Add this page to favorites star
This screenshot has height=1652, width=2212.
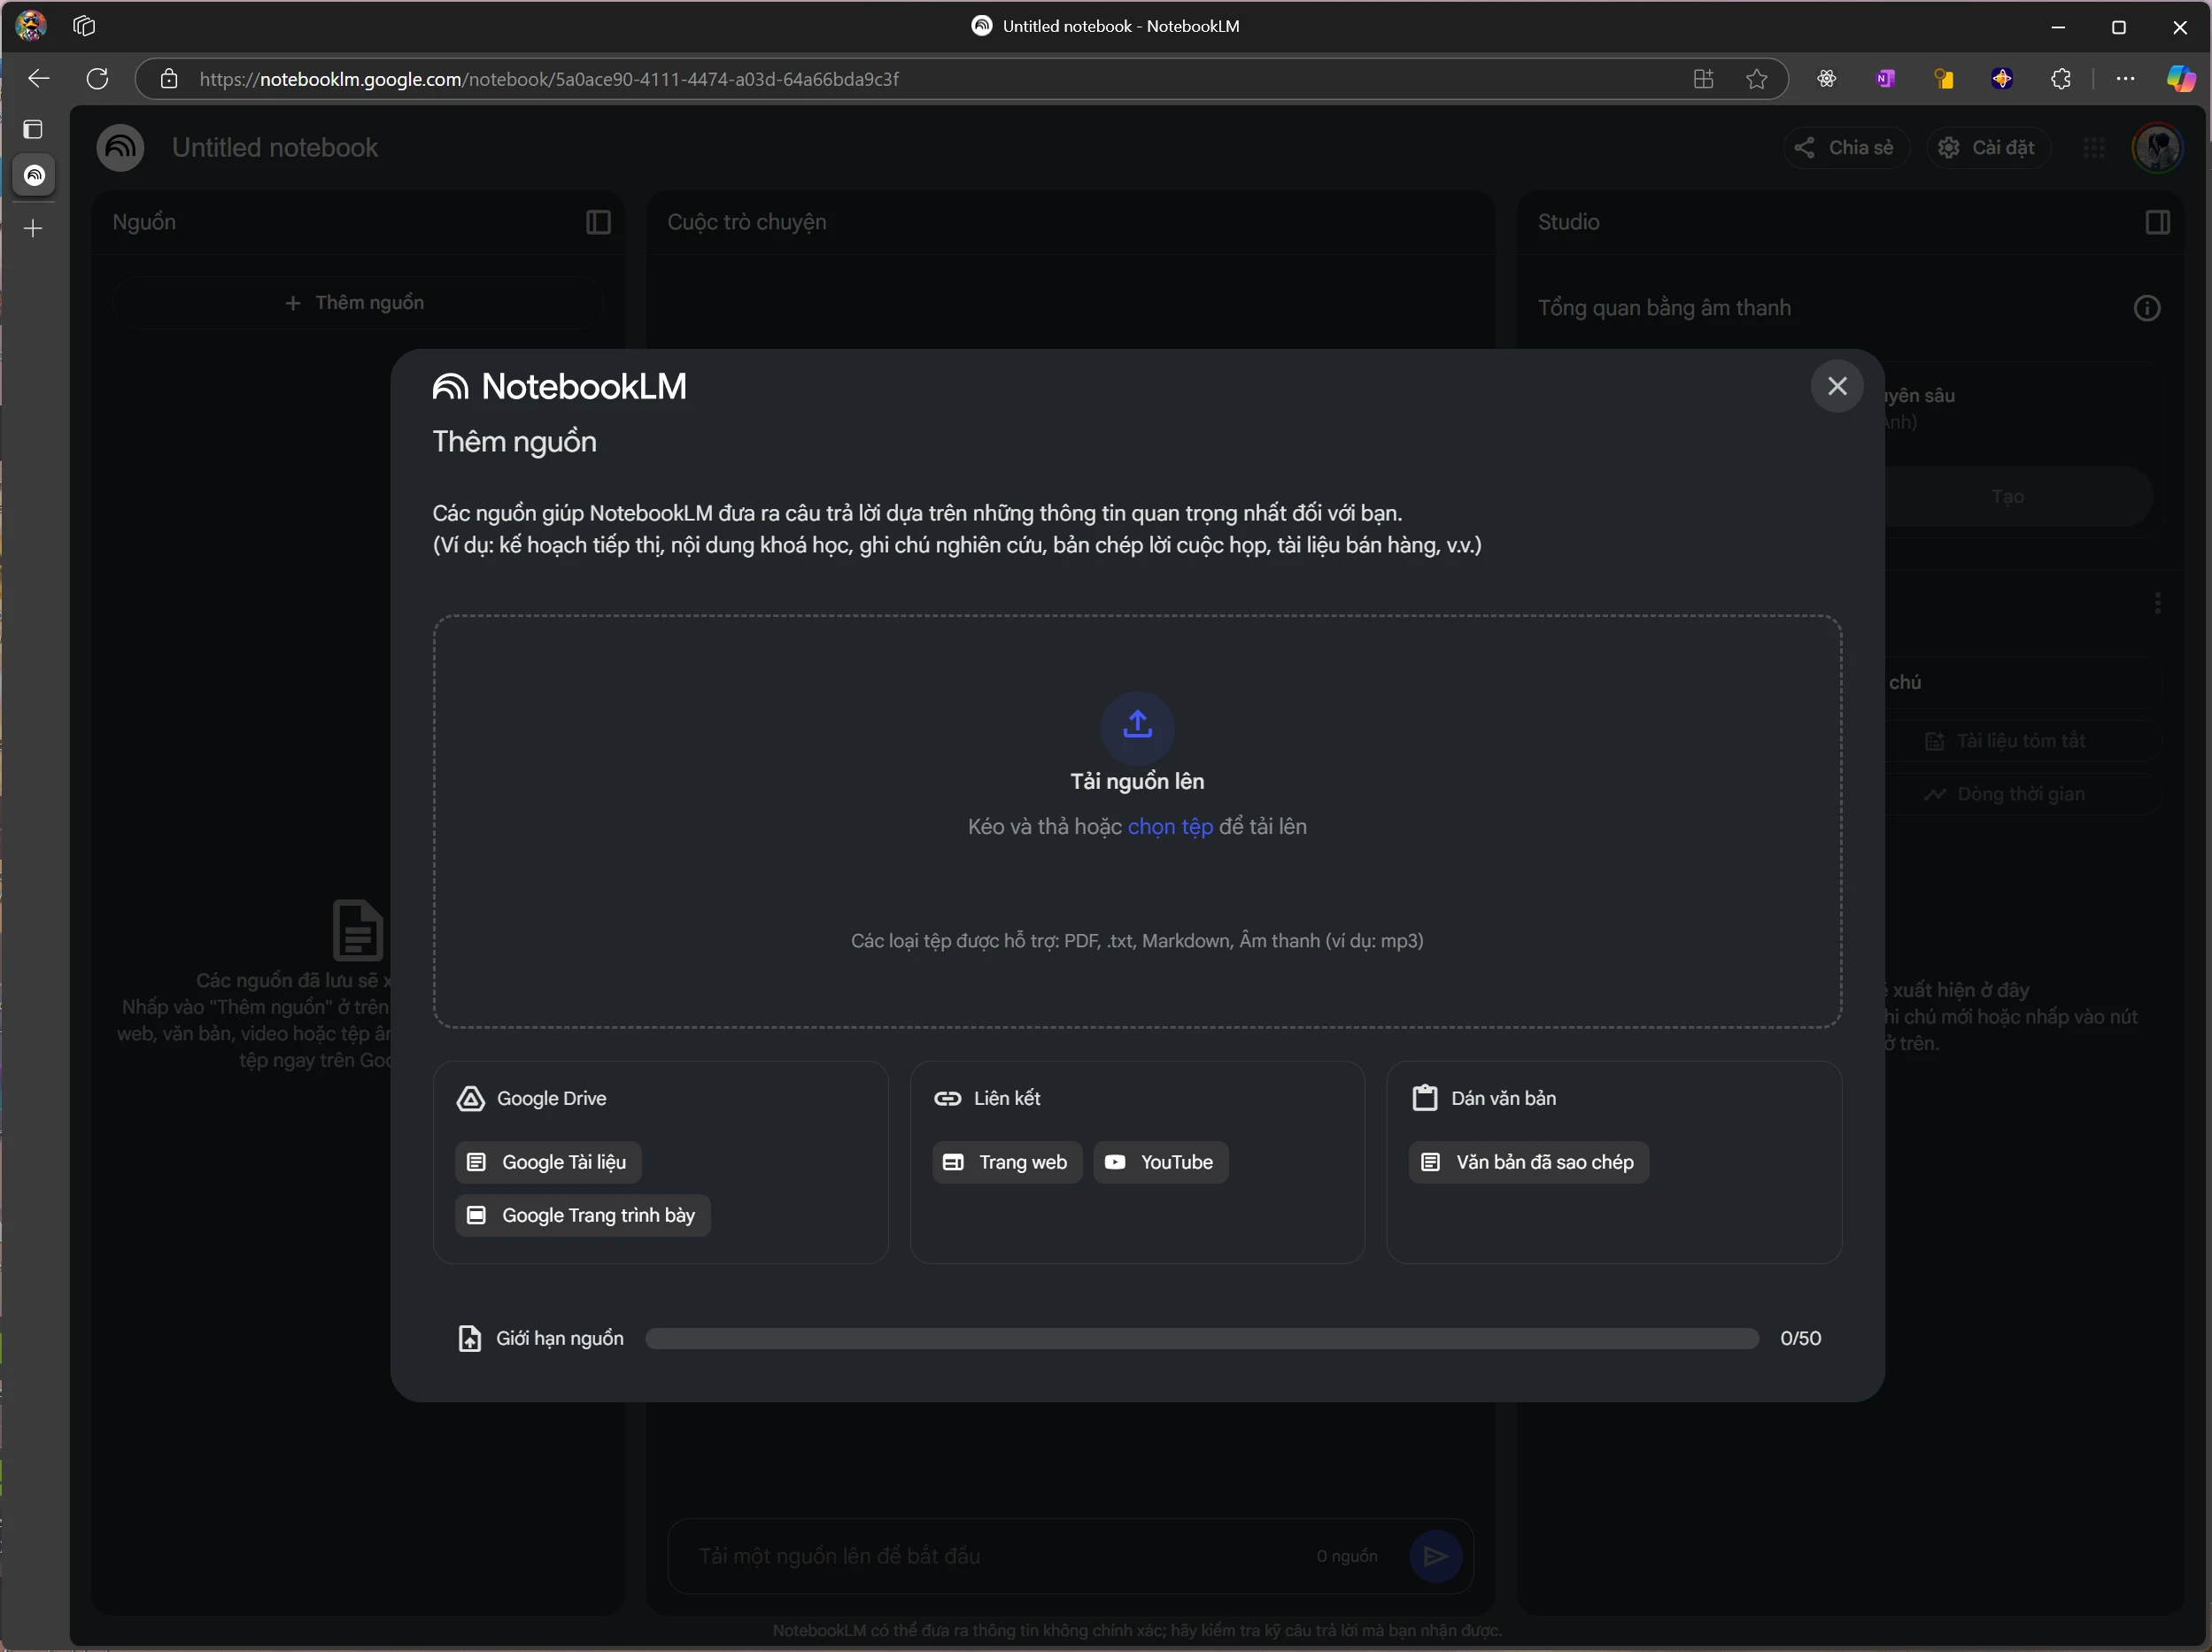[1756, 79]
